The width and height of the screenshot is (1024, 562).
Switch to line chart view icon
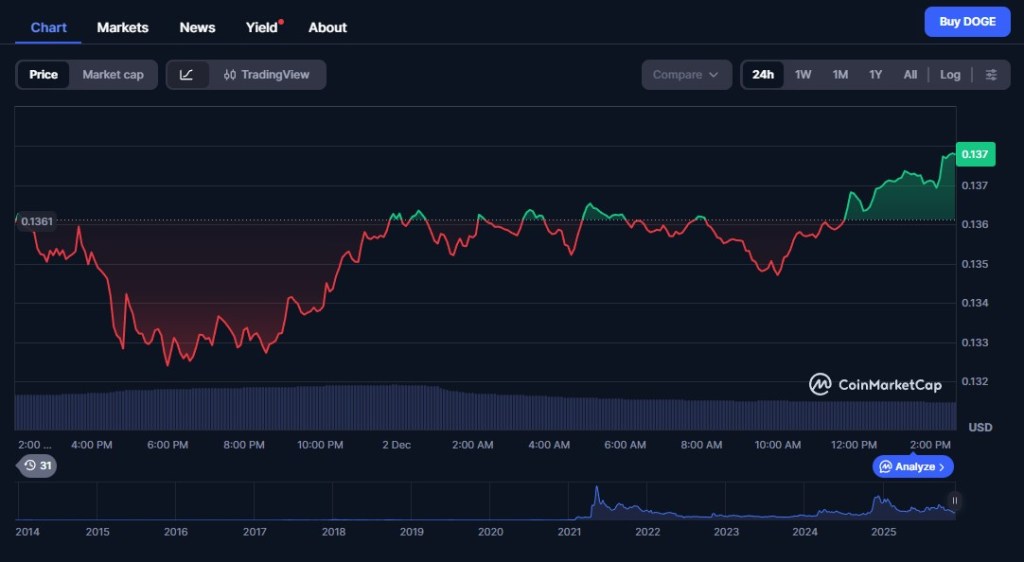(187, 74)
